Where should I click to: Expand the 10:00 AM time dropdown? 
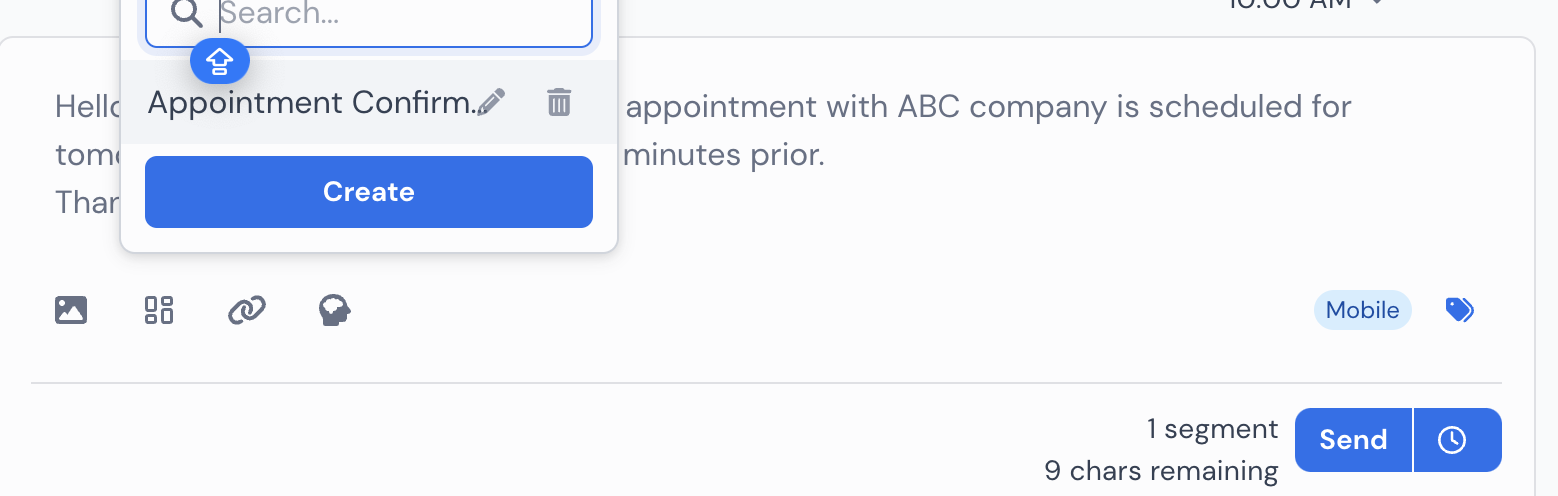1376,3
